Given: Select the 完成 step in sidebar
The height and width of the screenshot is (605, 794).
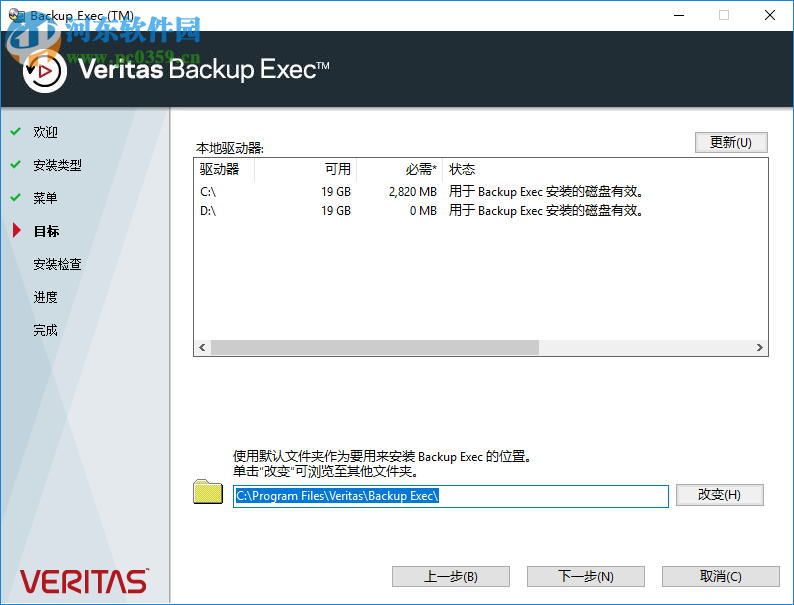Looking at the screenshot, I should tap(45, 330).
